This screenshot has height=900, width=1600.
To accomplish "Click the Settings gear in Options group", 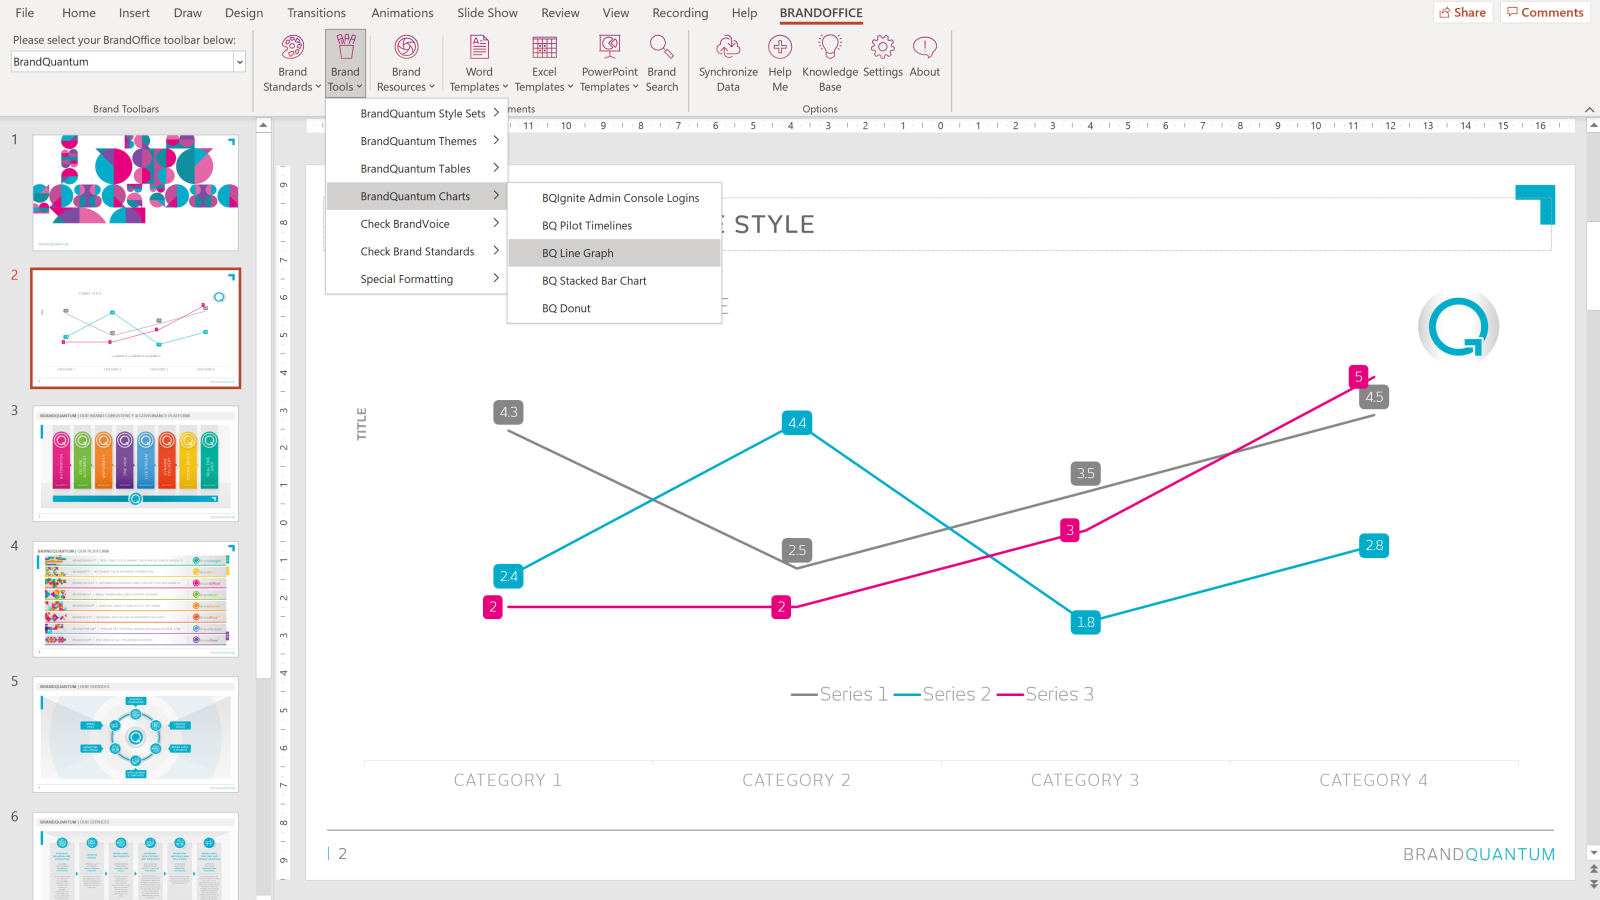I will coord(882,47).
